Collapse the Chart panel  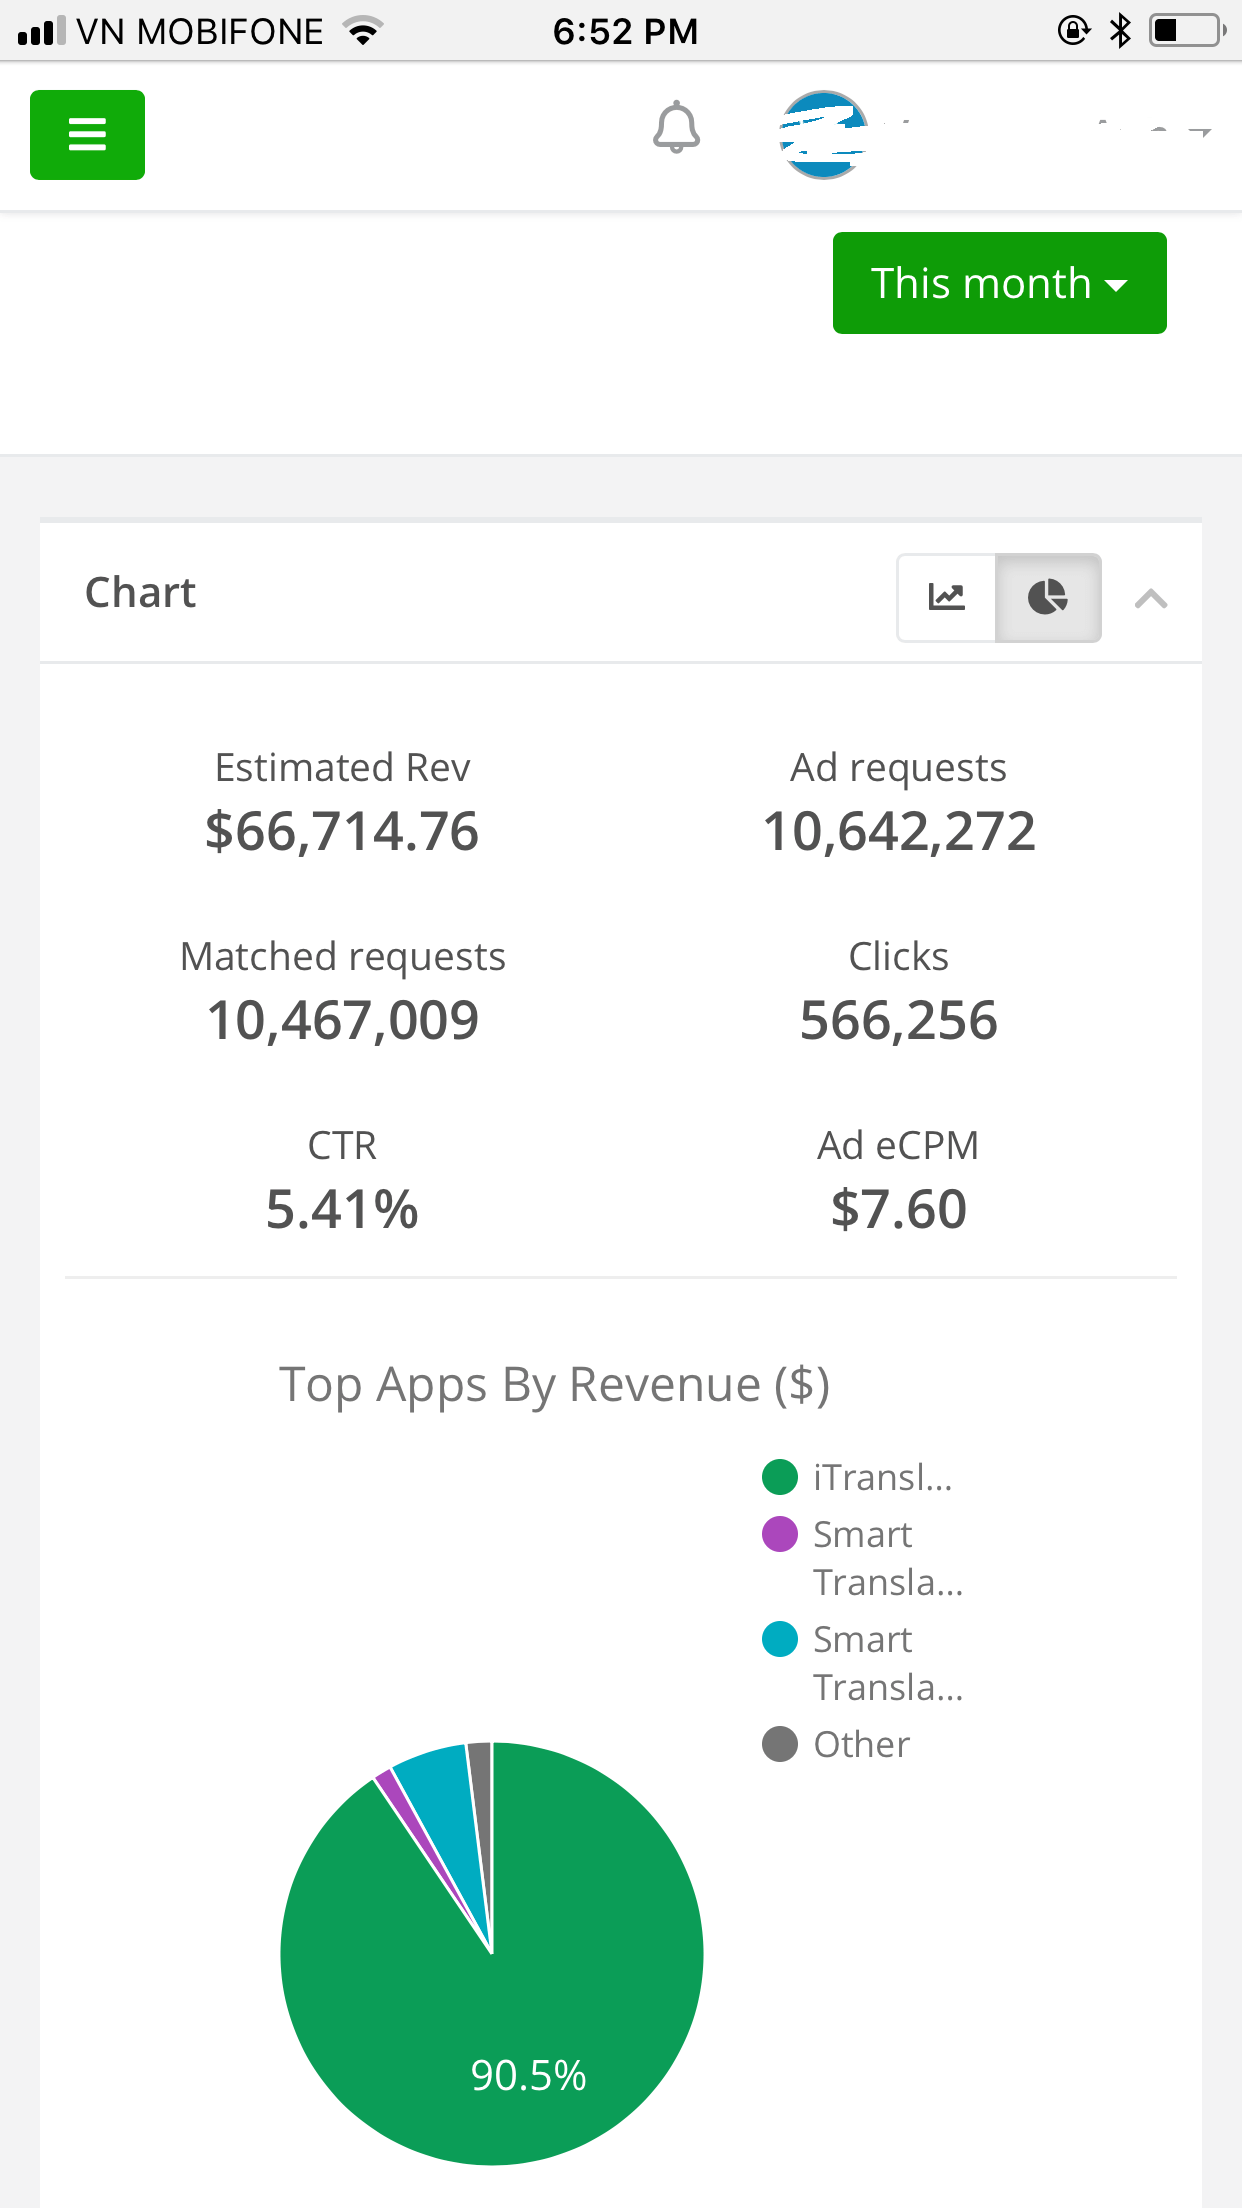click(1151, 598)
